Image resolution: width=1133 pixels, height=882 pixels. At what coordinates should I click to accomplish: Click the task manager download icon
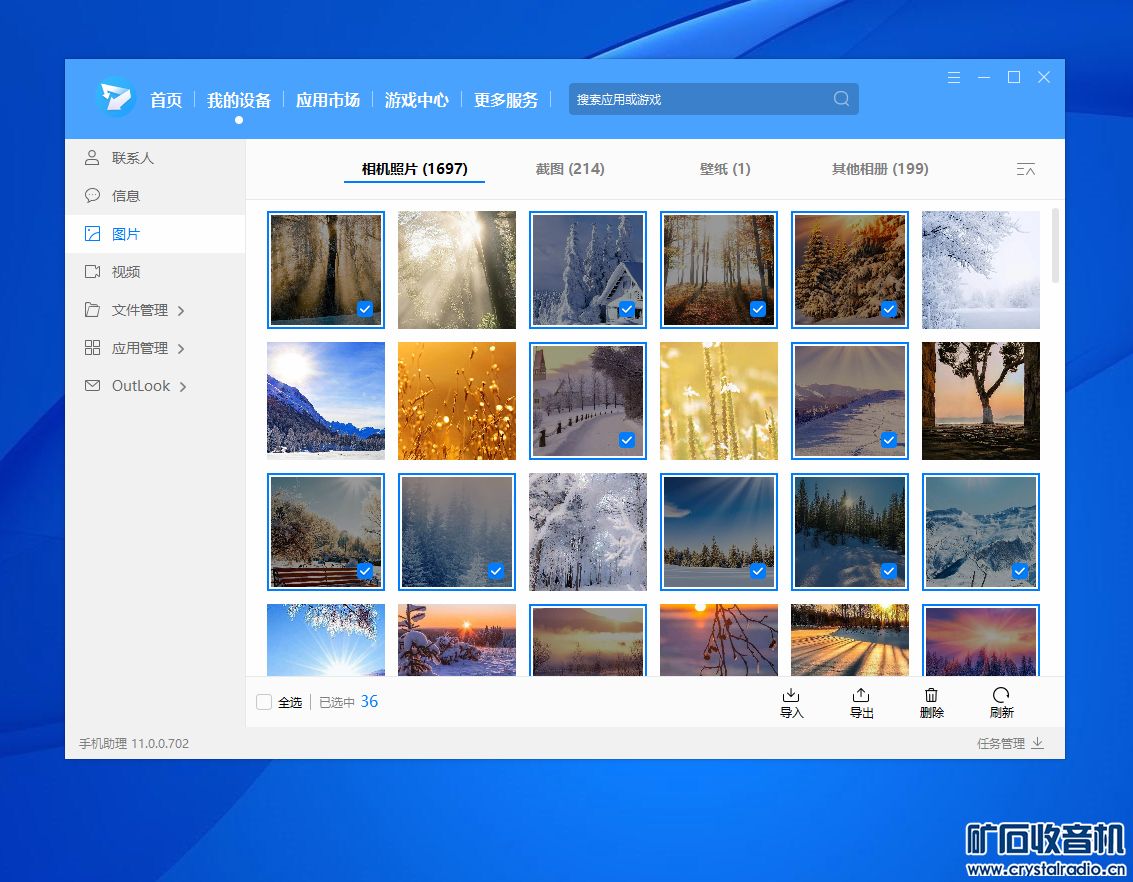pos(1037,743)
